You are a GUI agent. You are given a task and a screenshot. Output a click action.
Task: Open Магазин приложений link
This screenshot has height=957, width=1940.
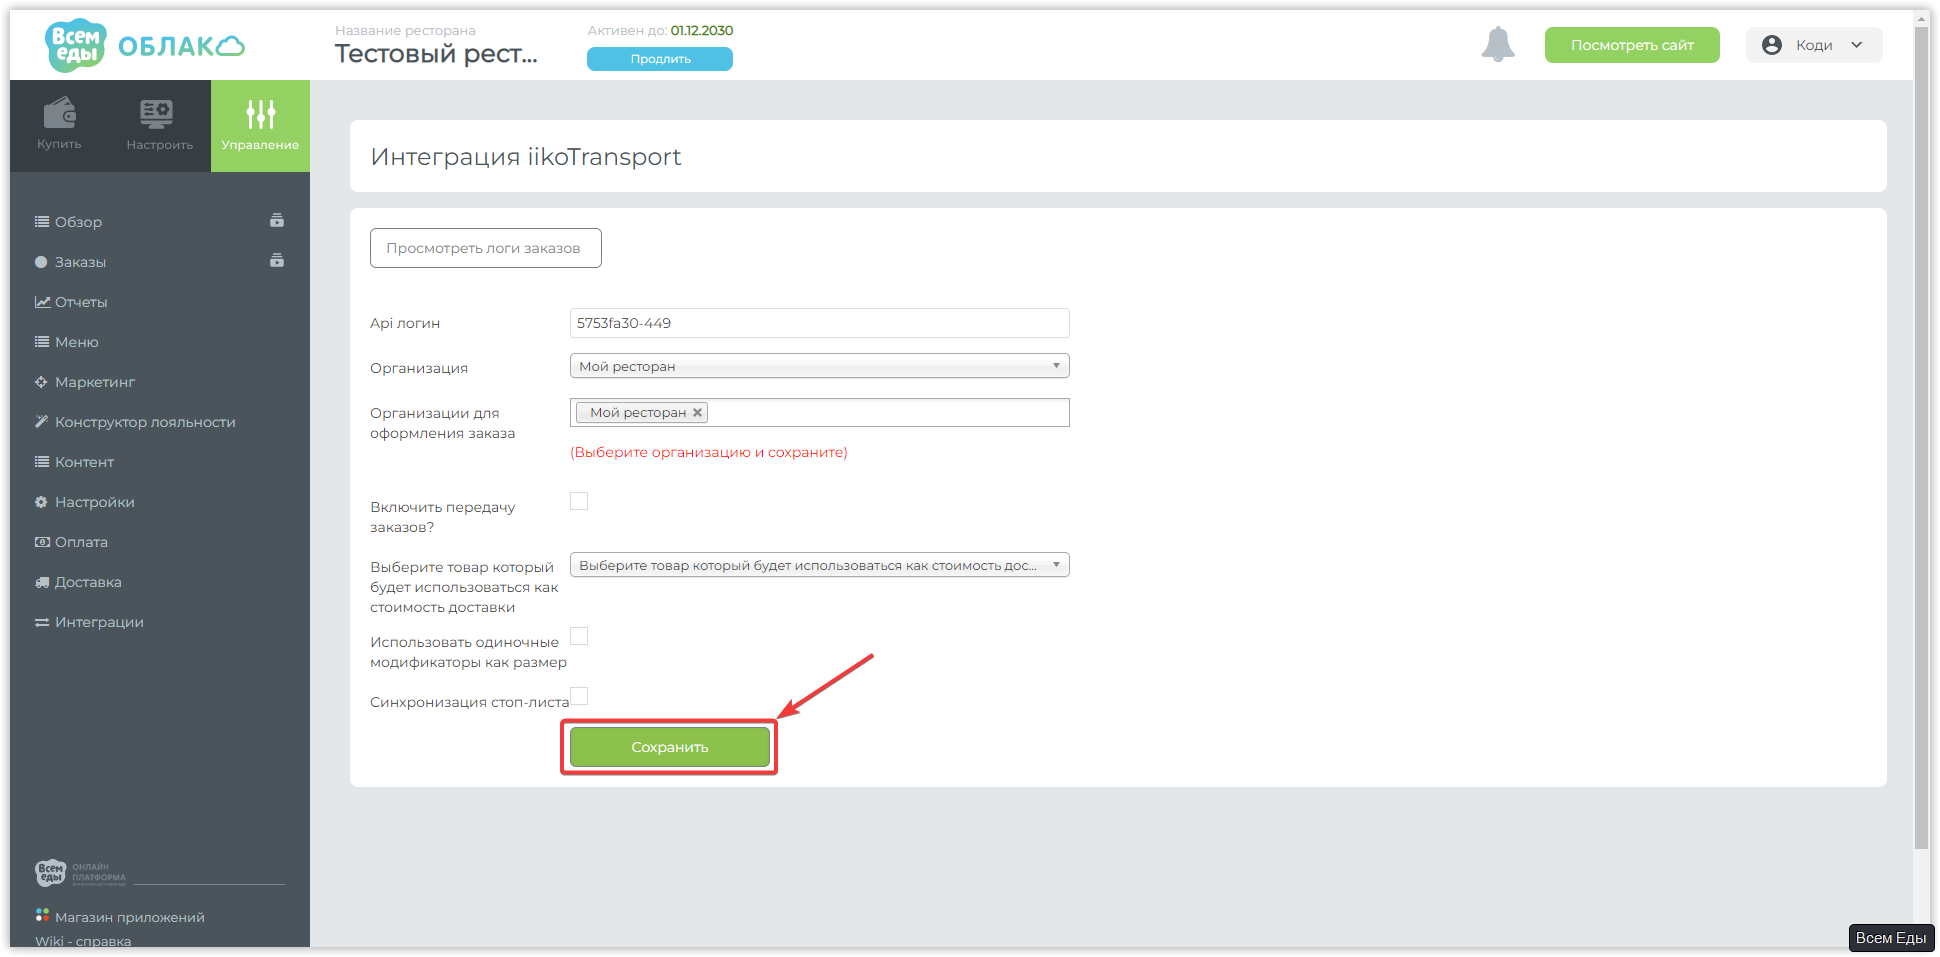coord(130,917)
